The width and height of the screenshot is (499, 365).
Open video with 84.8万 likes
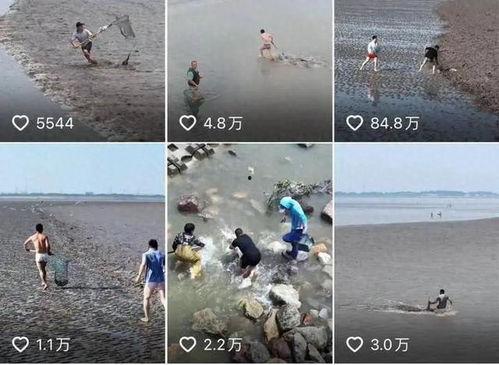(x=417, y=71)
